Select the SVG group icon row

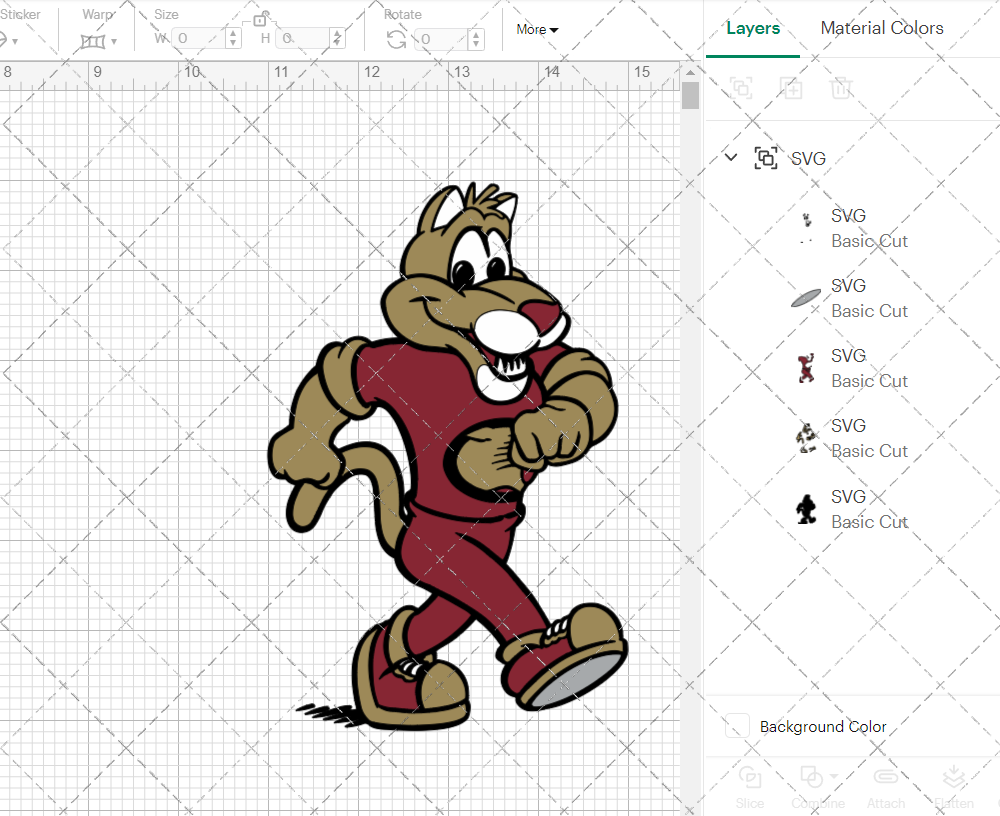coord(765,158)
